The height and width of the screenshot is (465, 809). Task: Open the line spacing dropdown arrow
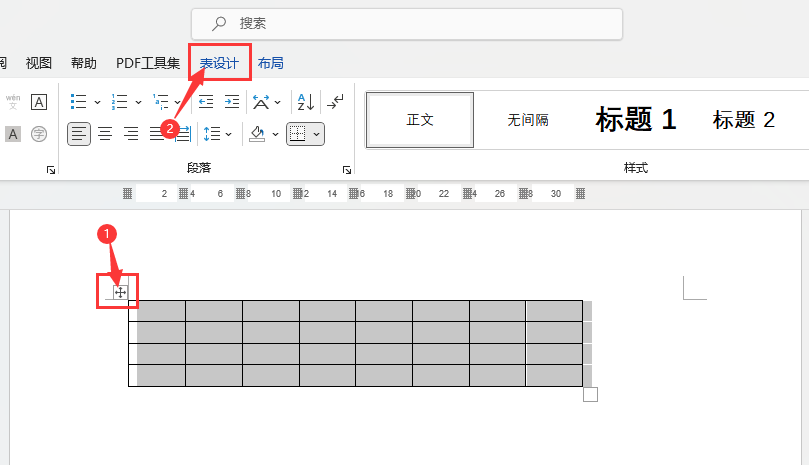pyautogui.click(x=229, y=134)
